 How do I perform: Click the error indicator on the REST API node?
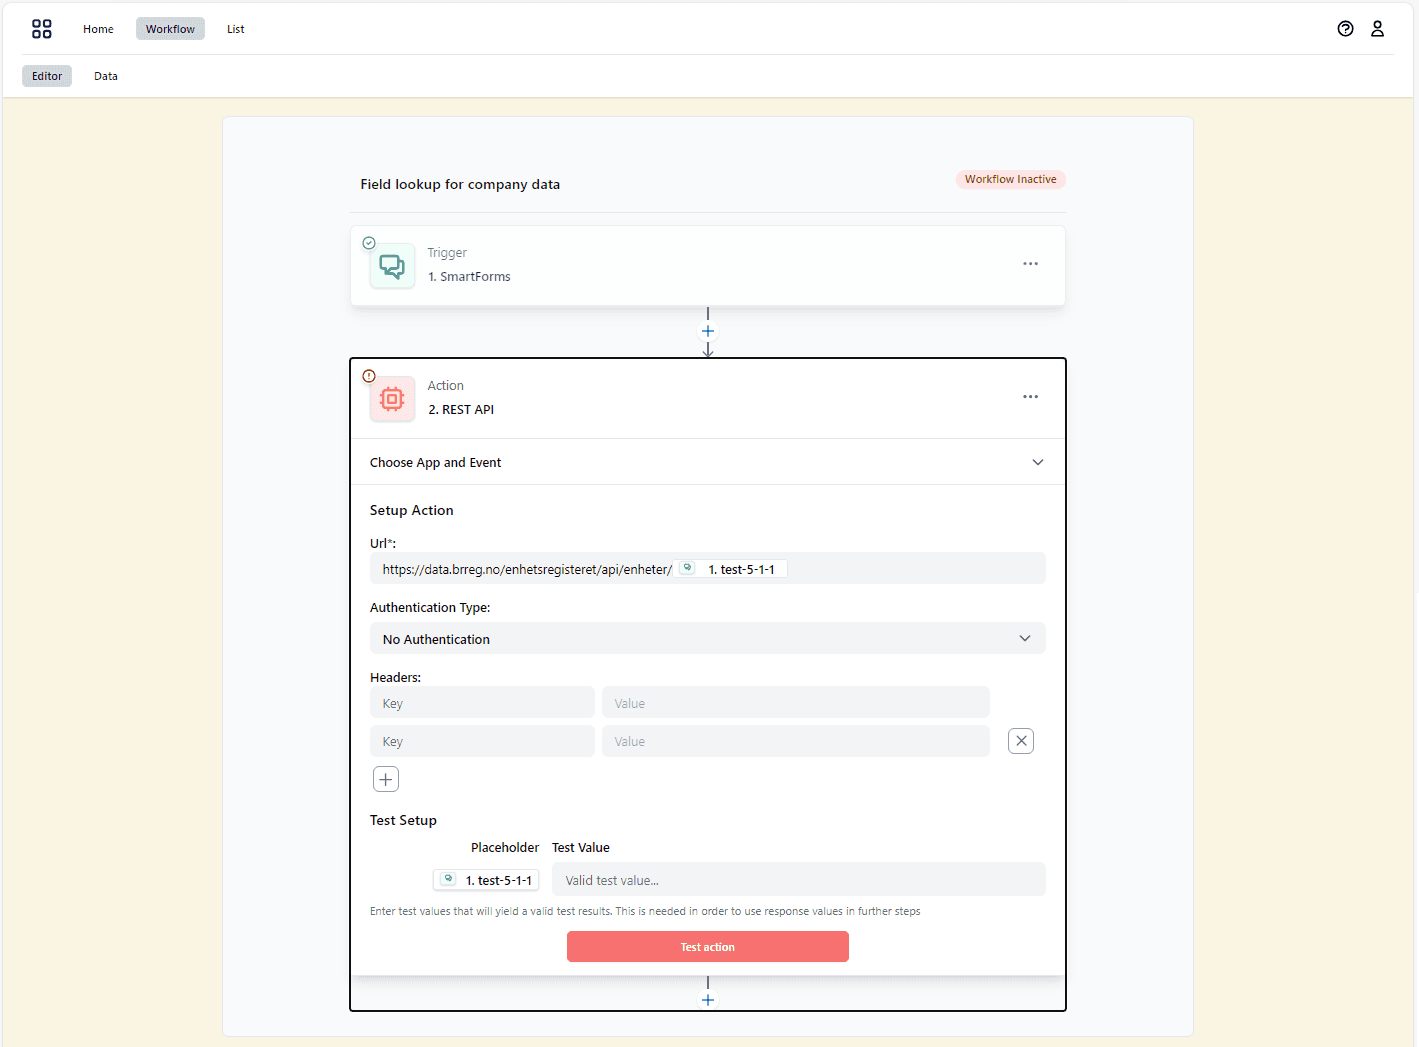pyautogui.click(x=368, y=375)
